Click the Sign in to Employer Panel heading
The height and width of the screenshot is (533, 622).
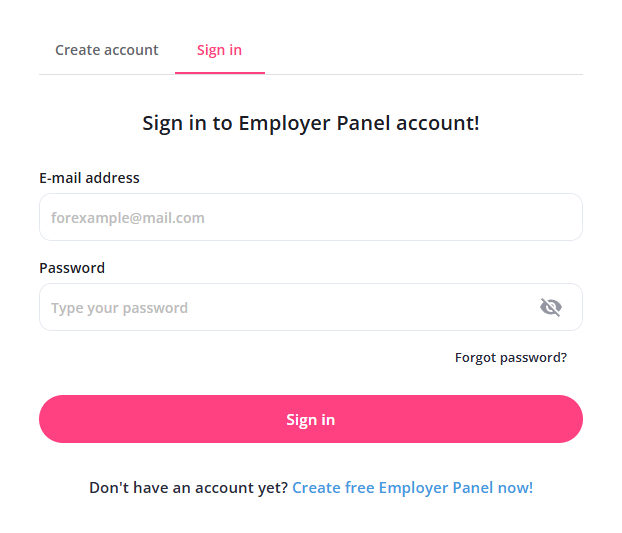(x=310, y=124)
